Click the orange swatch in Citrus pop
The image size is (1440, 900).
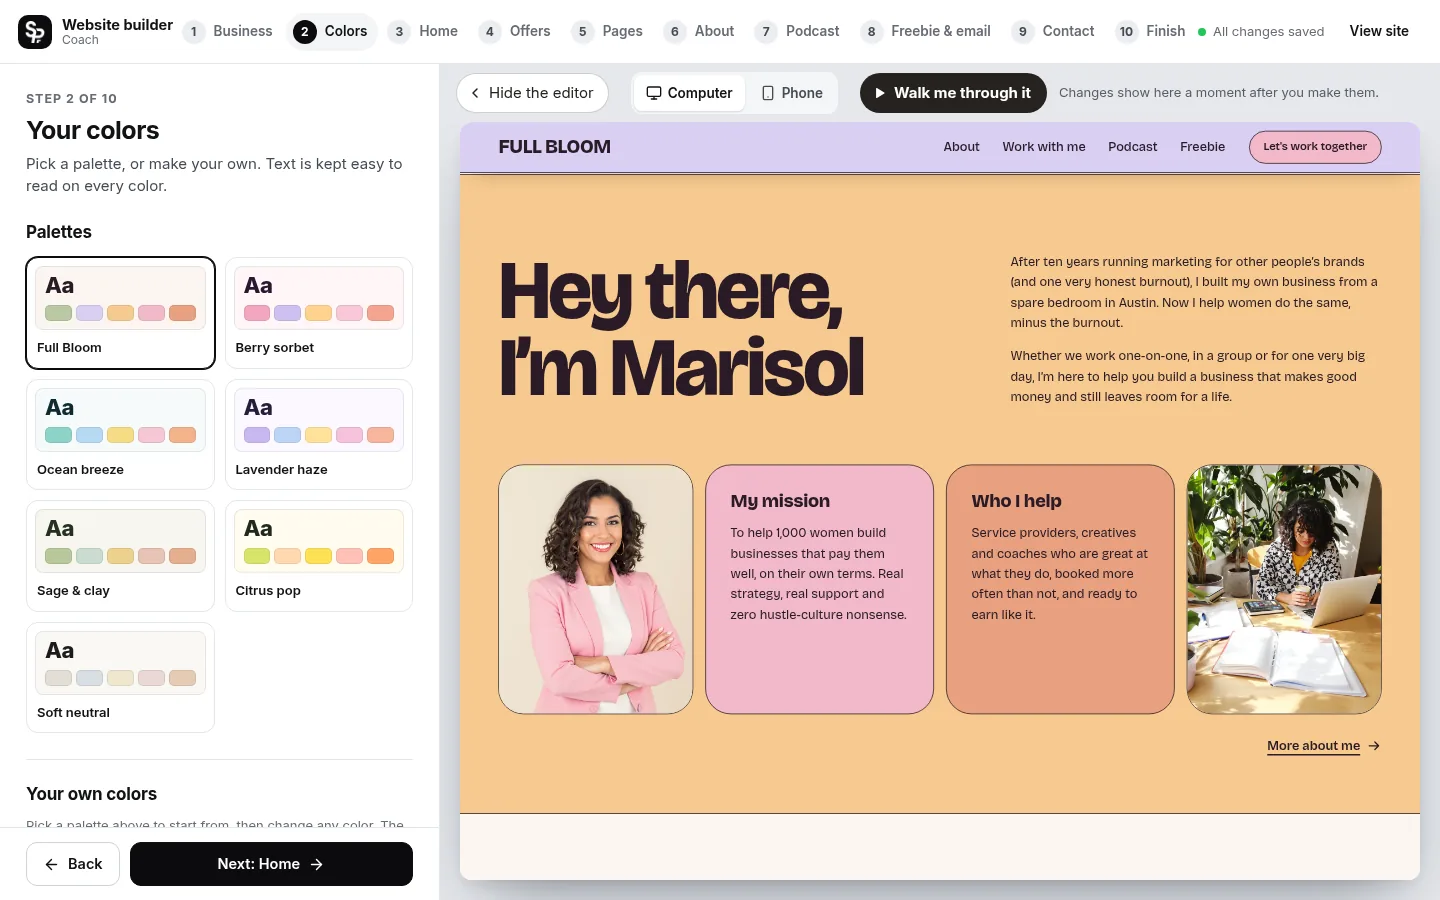(381, 556)
